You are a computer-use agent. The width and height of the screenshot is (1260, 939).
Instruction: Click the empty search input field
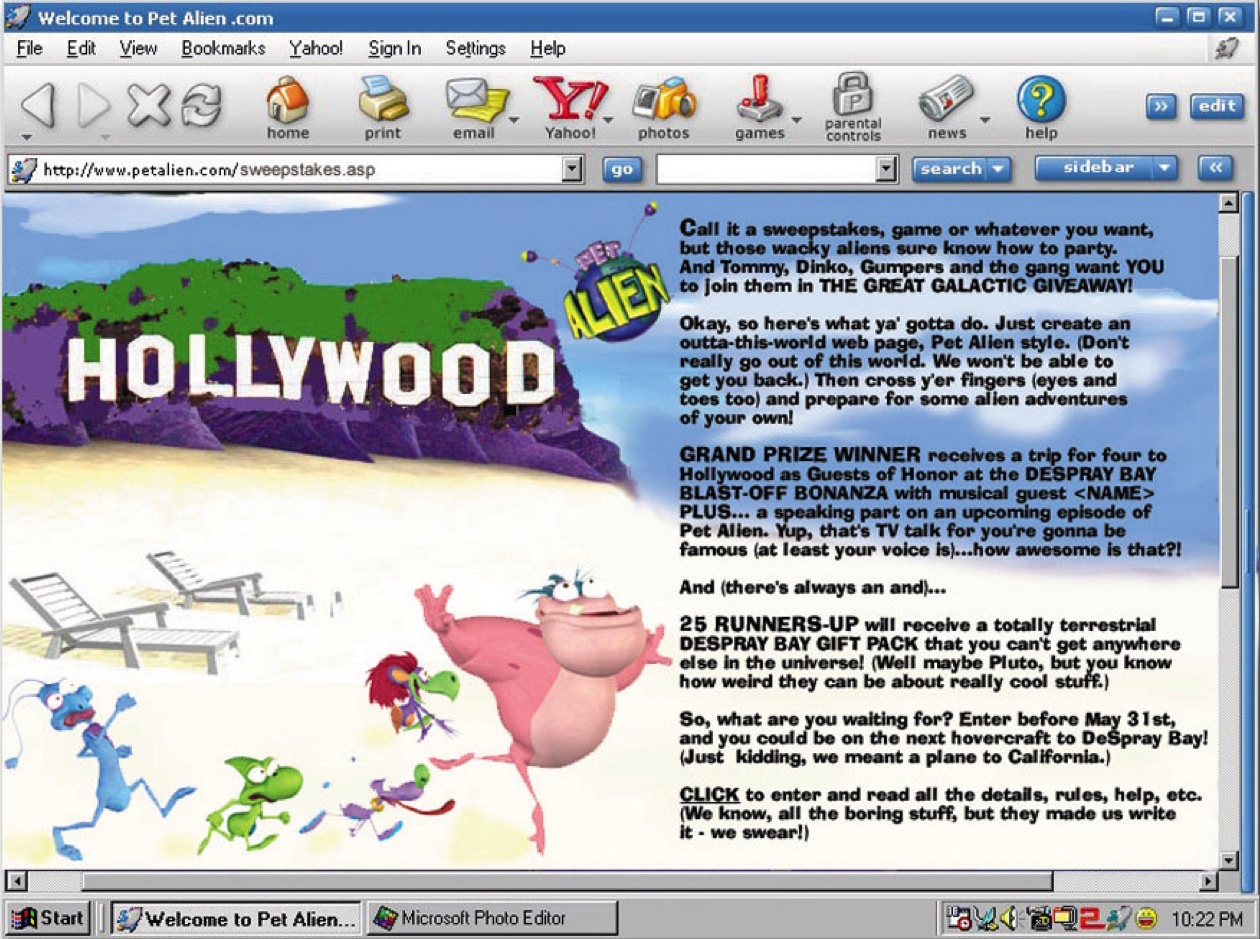click(x=766, y=170)
